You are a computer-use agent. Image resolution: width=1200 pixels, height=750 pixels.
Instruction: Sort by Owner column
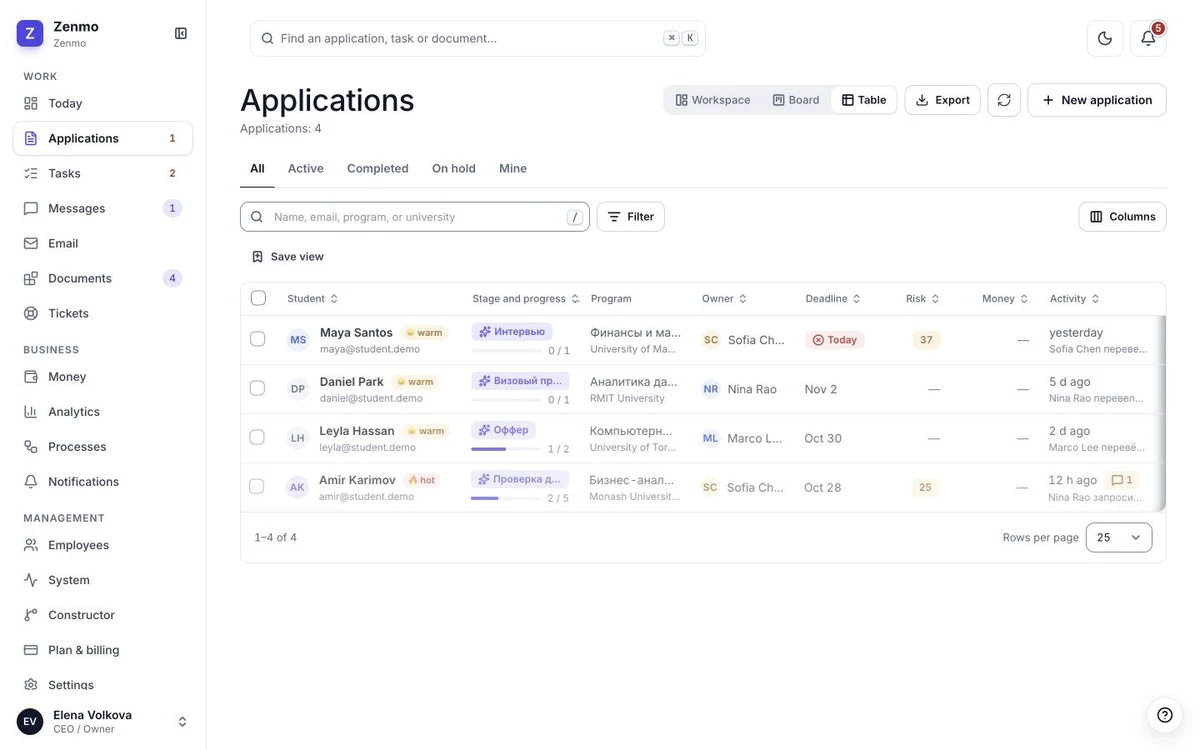(x=725, y=298)
